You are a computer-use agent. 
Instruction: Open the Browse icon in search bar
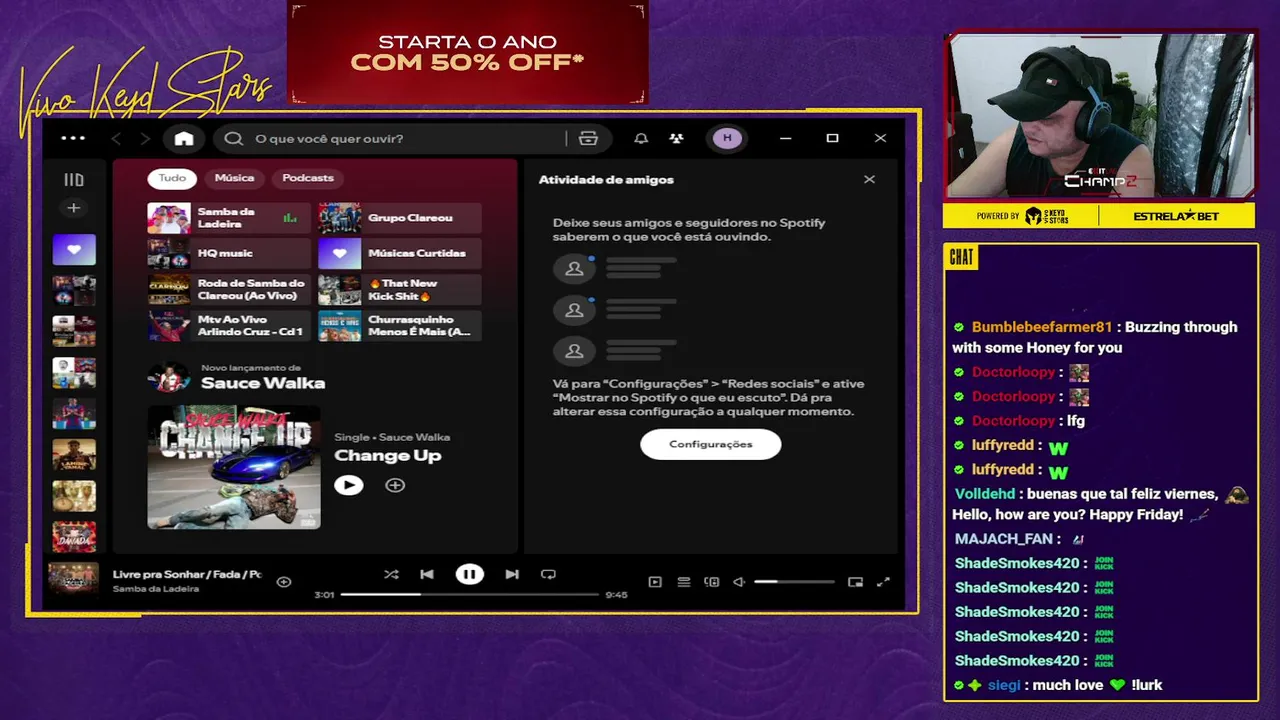[588, 139]
